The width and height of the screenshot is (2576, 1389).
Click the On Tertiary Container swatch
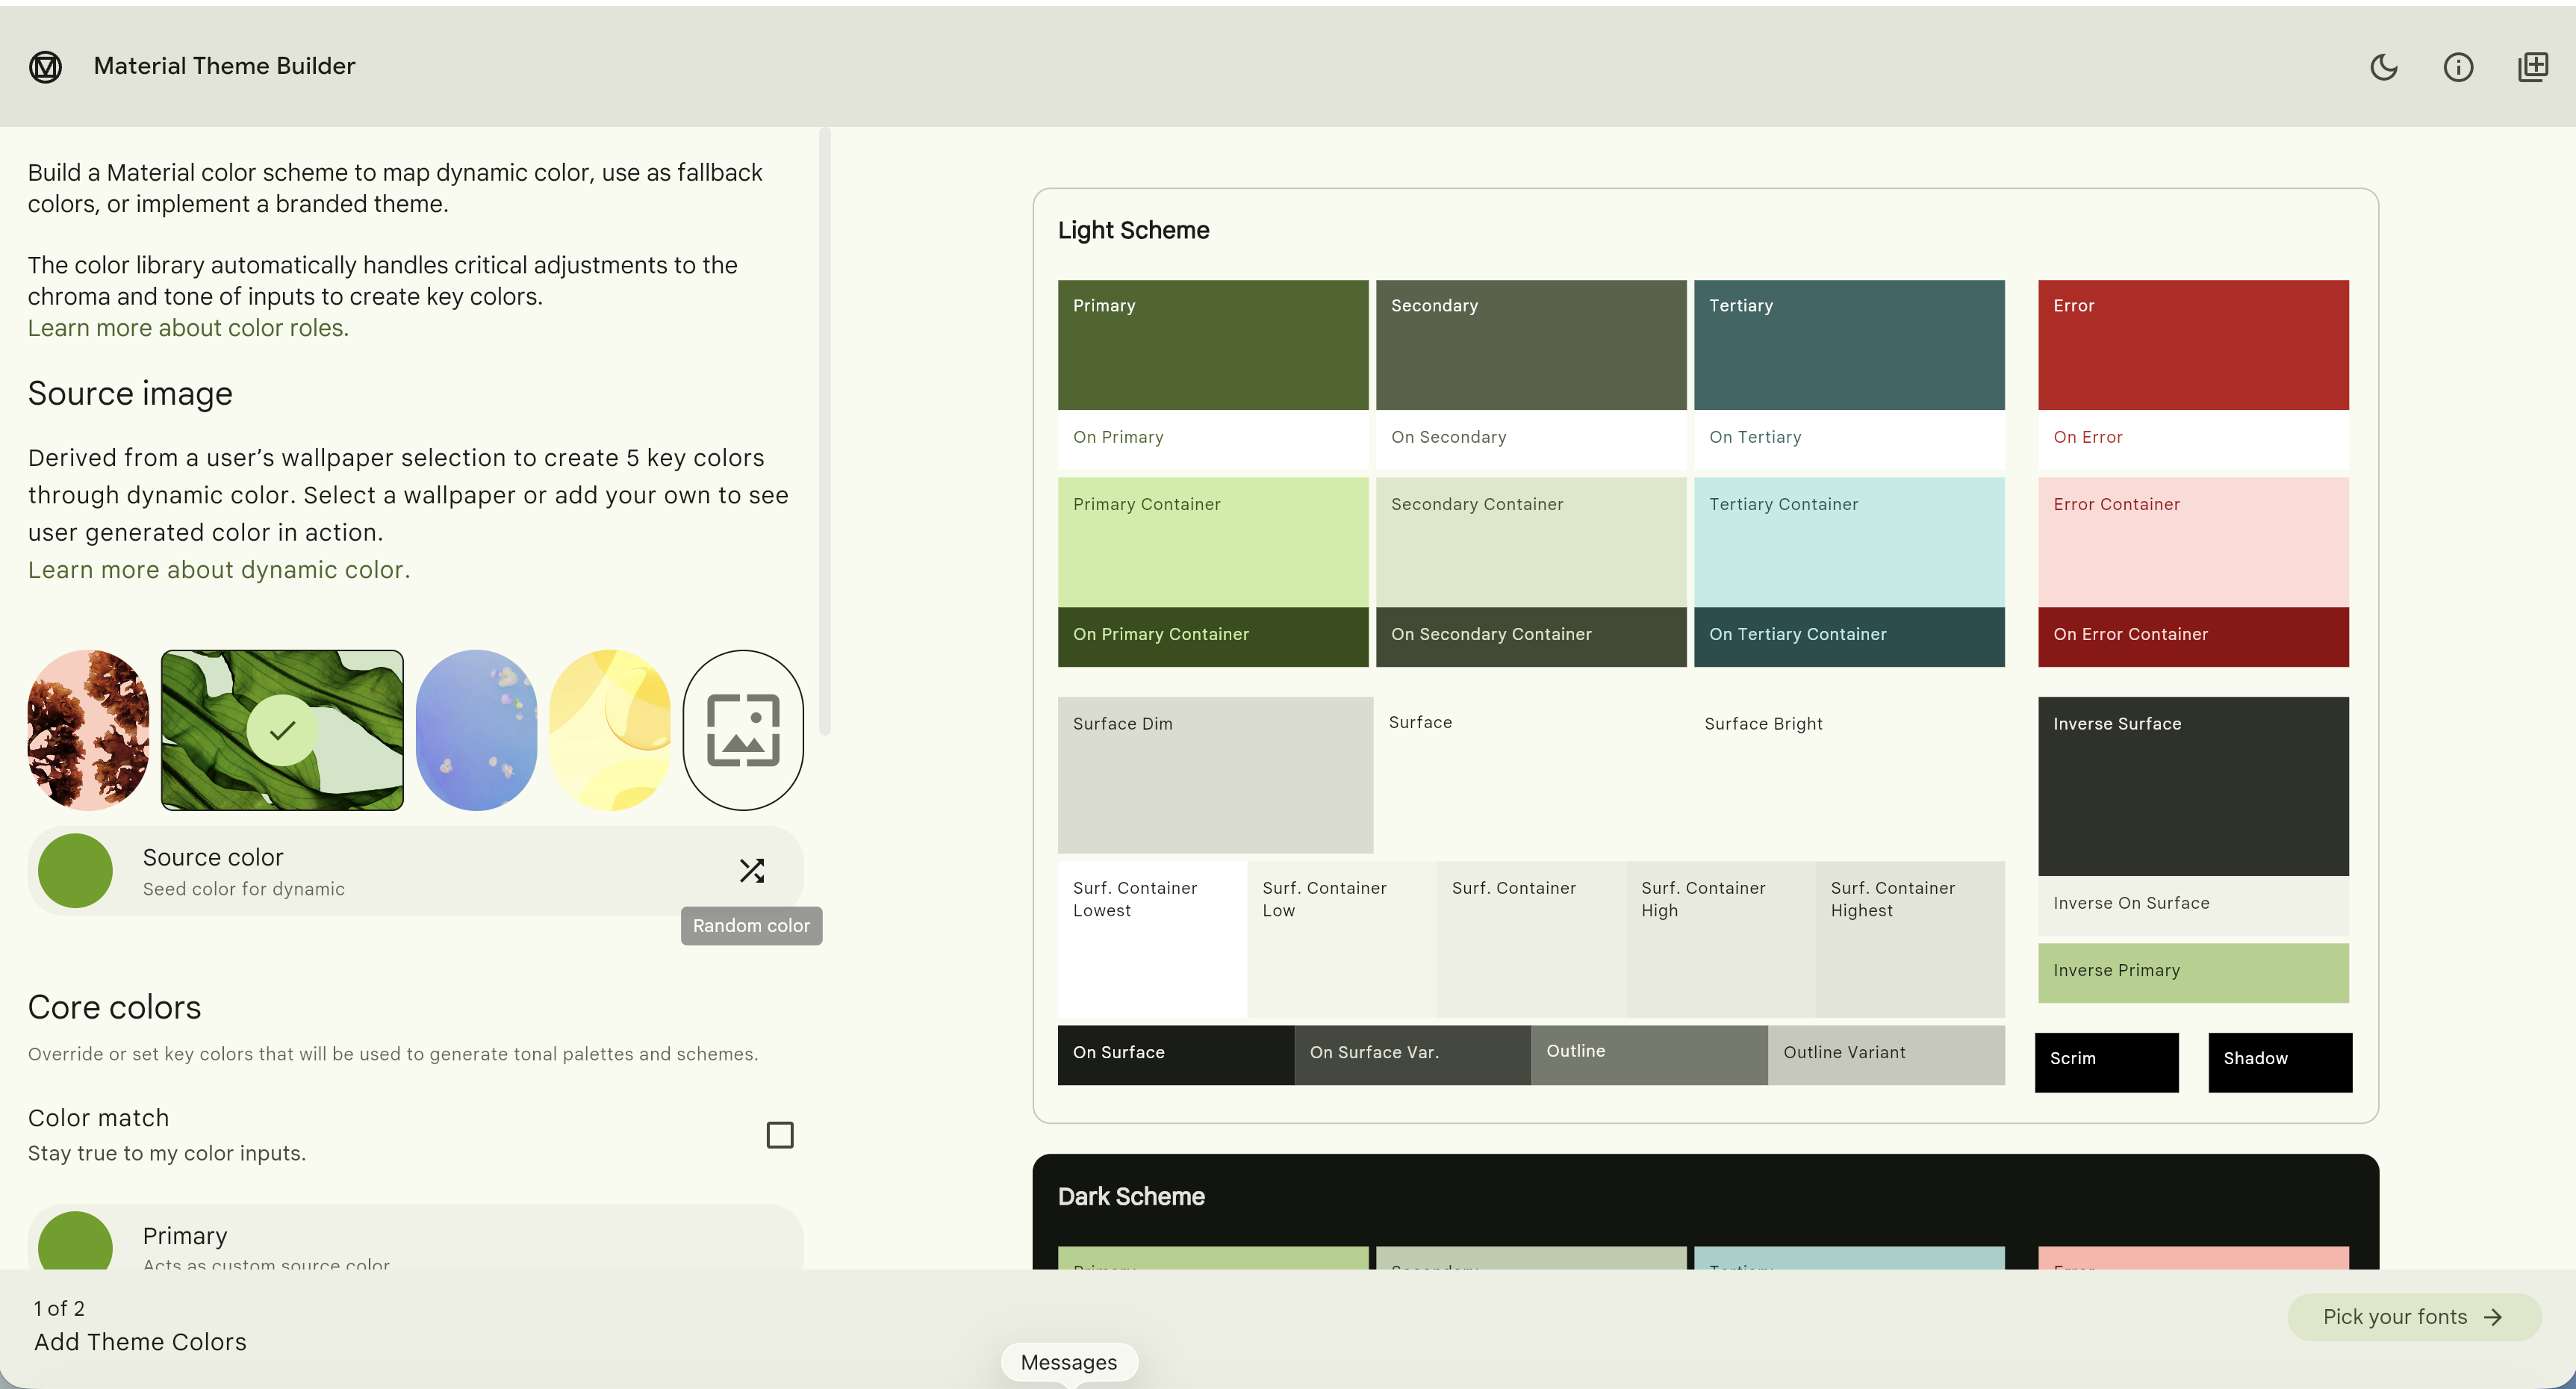[1849, 637]
